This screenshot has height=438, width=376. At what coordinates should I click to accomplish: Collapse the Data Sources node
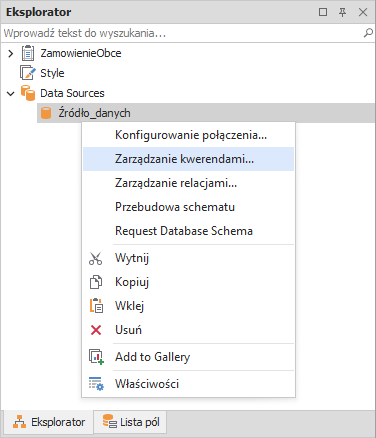11,93
